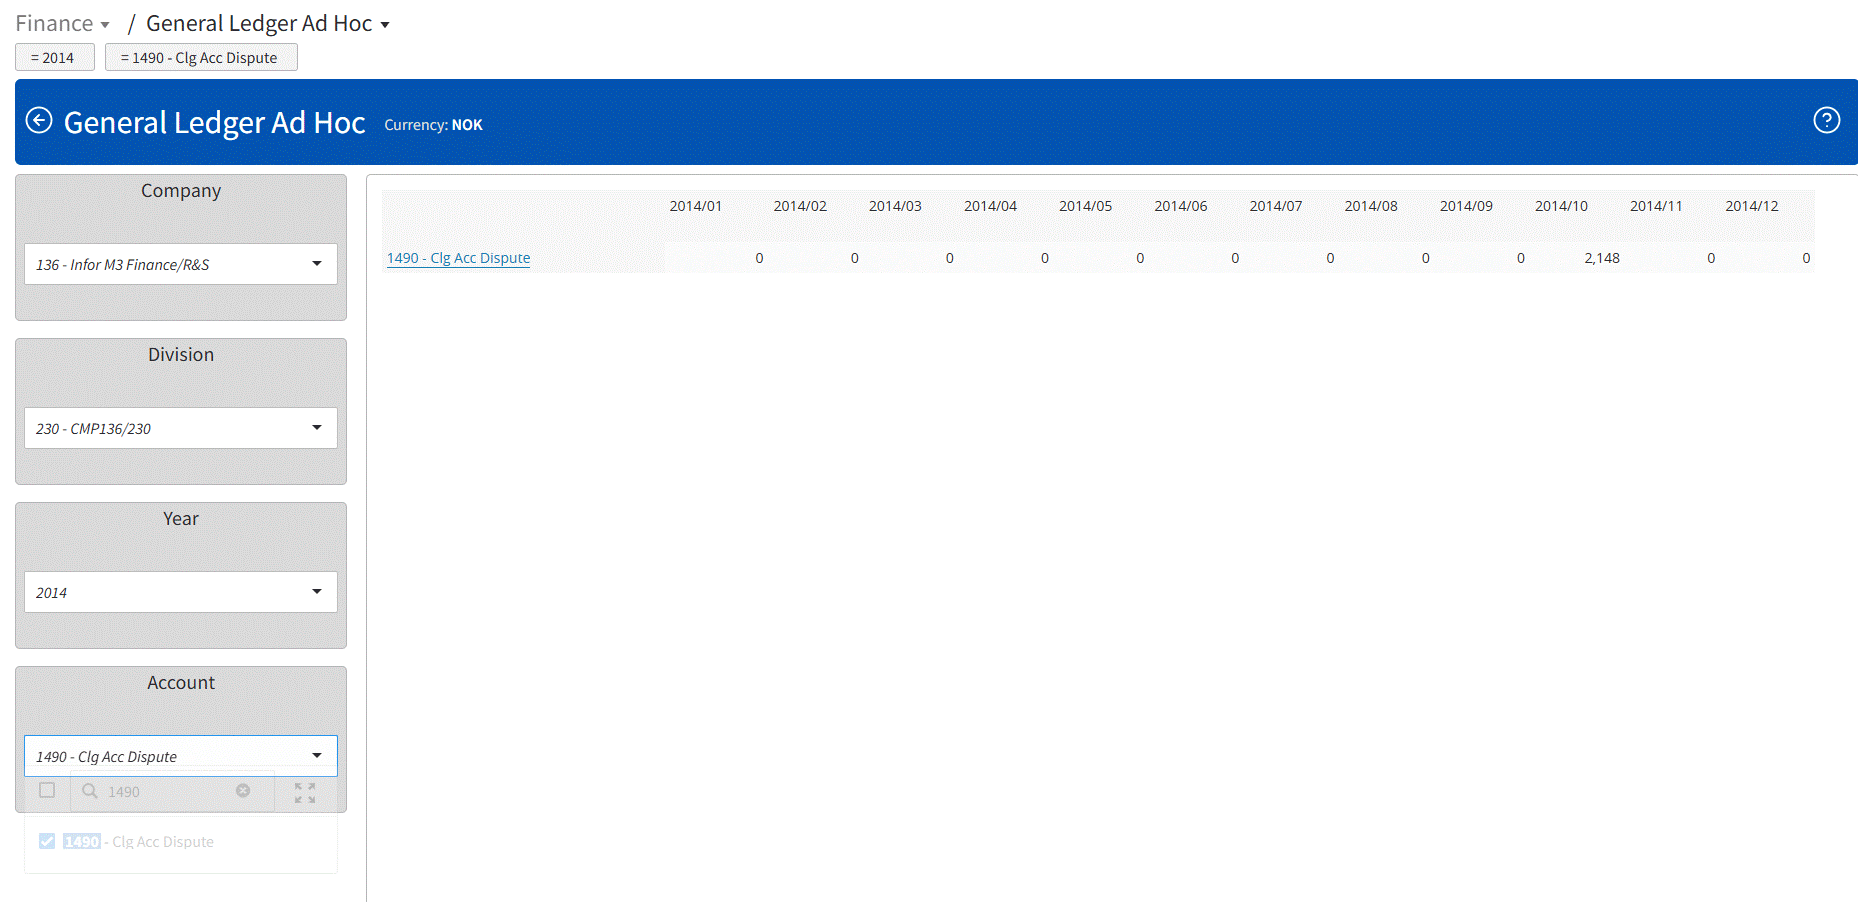Viewport: 1858px width, 902px height.
Task: Expand the Finance breadcrumb chevron
Action: (x=105, y=23)
